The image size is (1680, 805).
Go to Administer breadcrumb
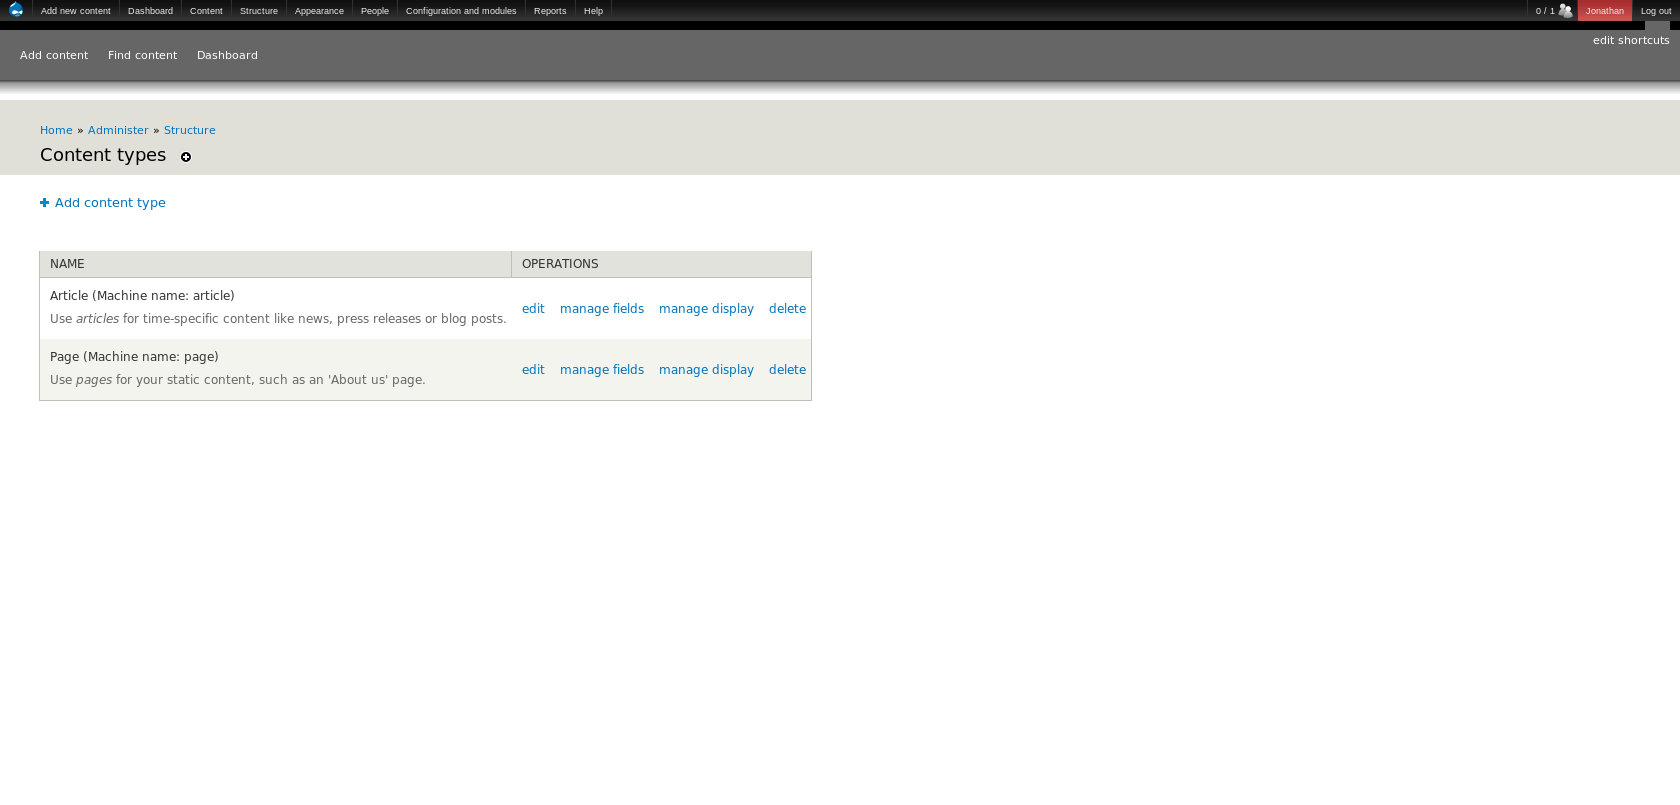(118, 130)
